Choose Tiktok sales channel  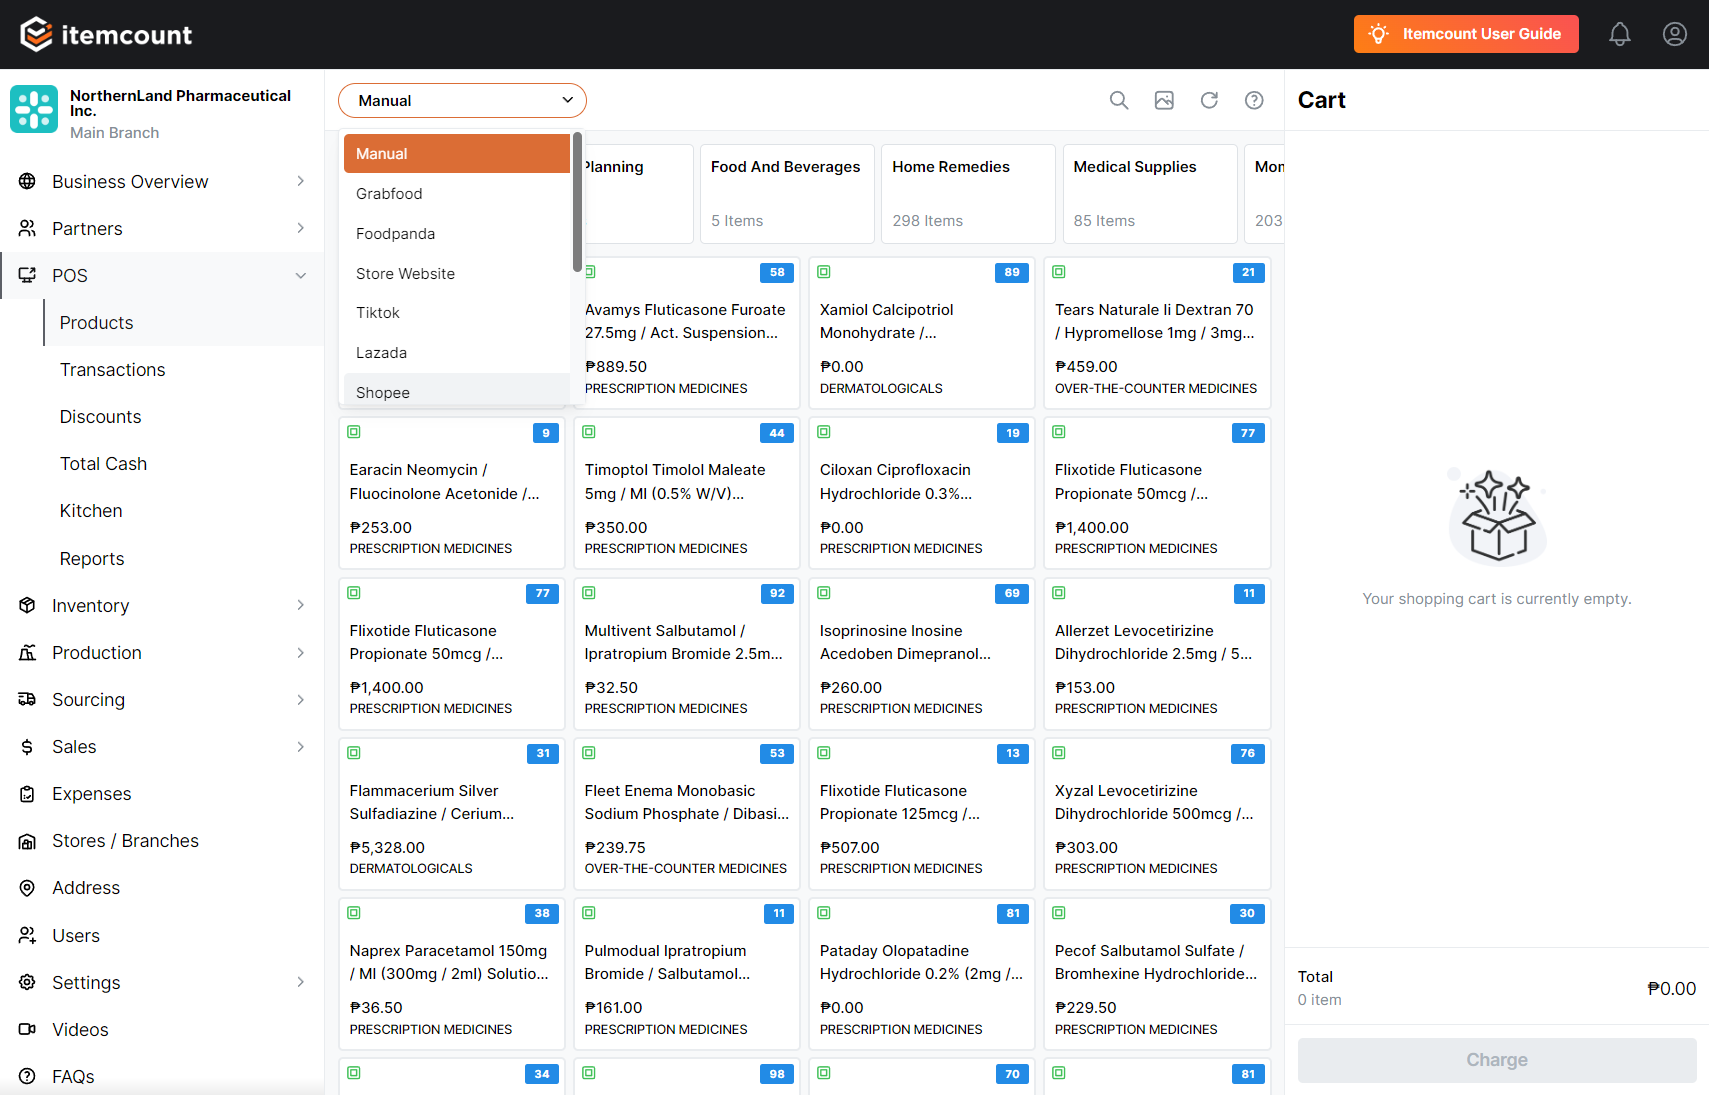click(x=457, y=313)
